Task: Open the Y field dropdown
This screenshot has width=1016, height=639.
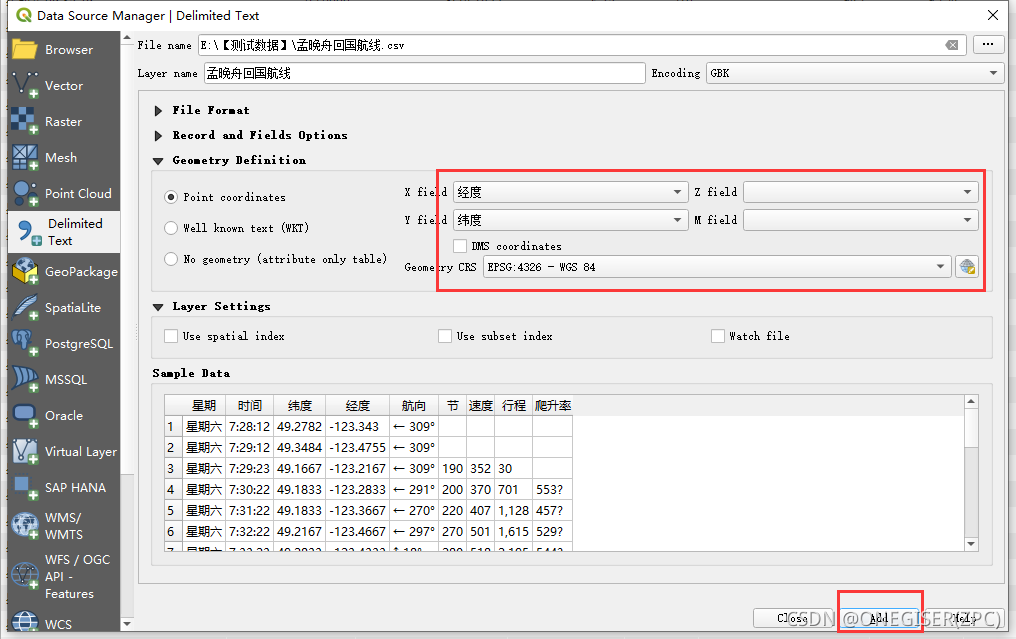Action: click(570, 220)
